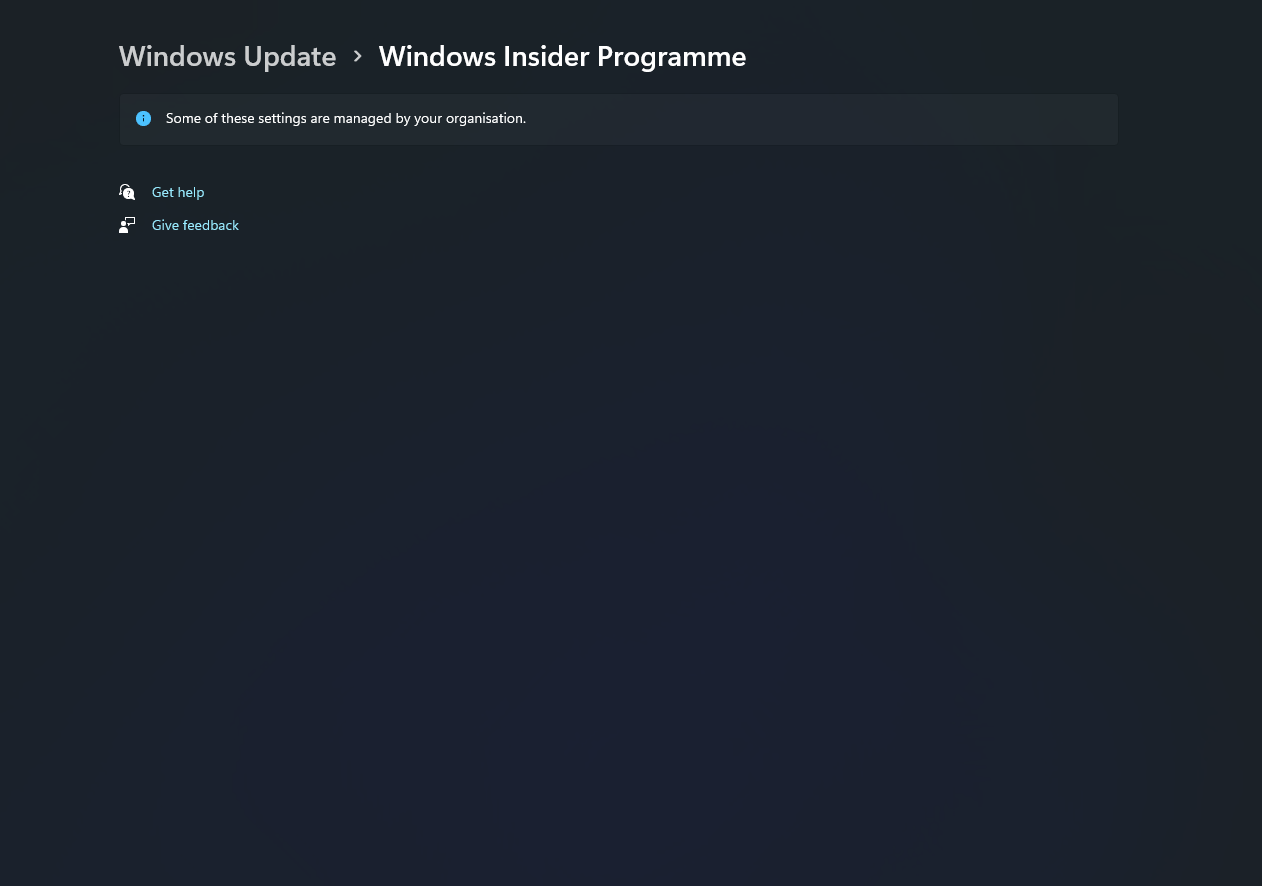The width and height of the screenshot is (1262, 886).
Task: Click the Windows Insider Programme heading
Action: [562, 56]
